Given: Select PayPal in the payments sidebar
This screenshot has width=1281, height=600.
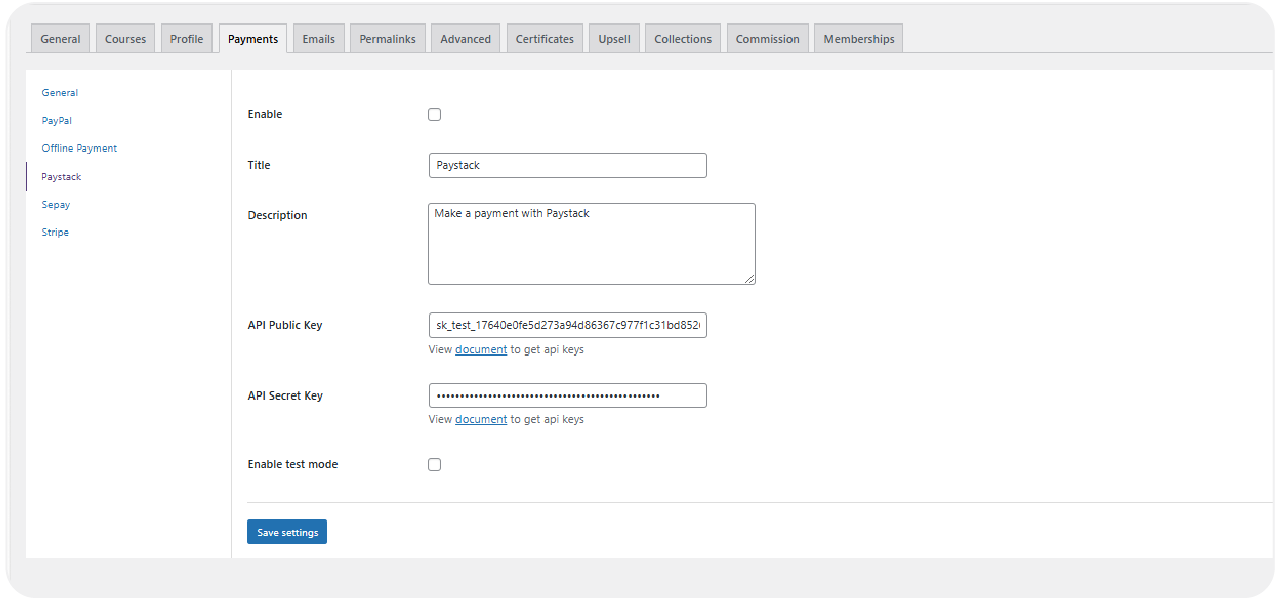Looking at the screenshot, I should [x=56, y=120].
